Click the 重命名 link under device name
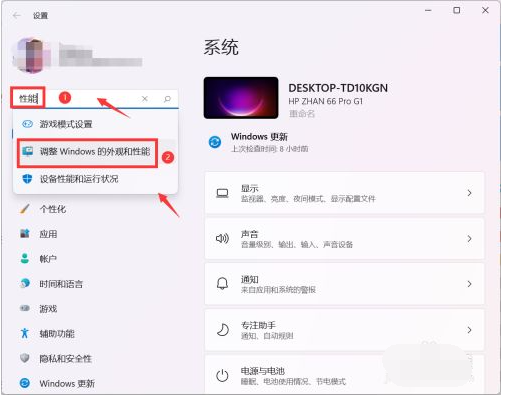 [302, 114]
